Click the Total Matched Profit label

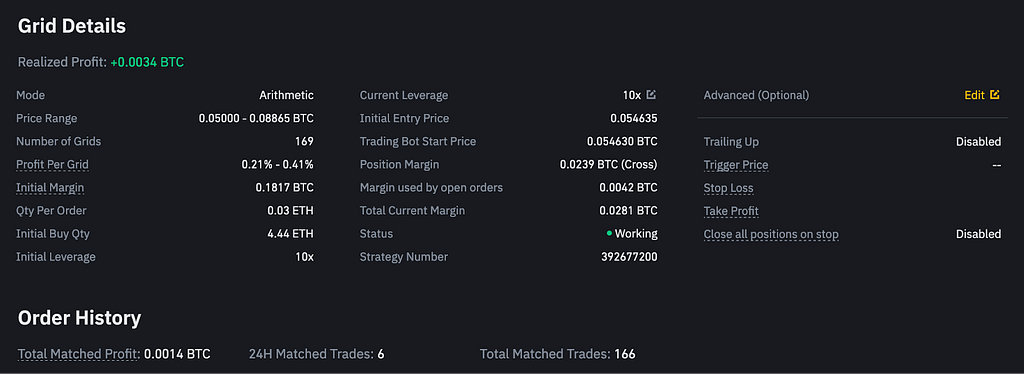pyautogui.click(x=79, y=354)
